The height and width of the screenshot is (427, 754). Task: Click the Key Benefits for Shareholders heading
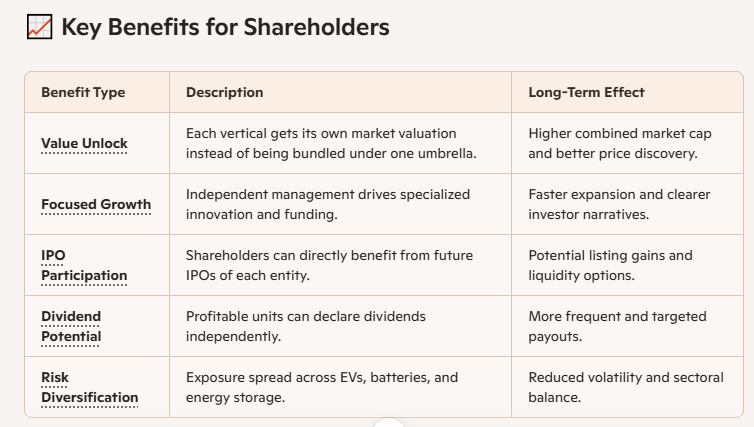pos(226,26)
